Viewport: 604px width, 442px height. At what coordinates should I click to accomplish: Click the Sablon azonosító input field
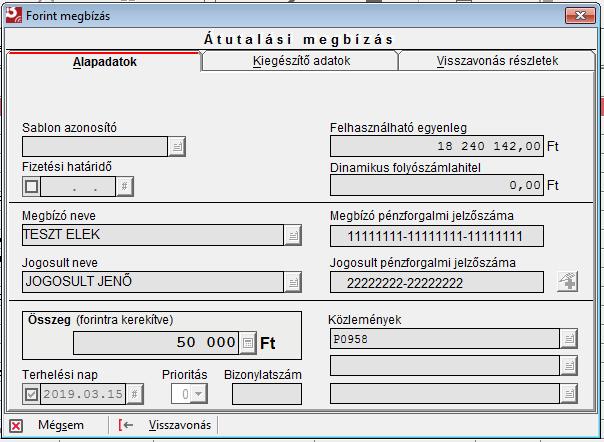[95, 146]
